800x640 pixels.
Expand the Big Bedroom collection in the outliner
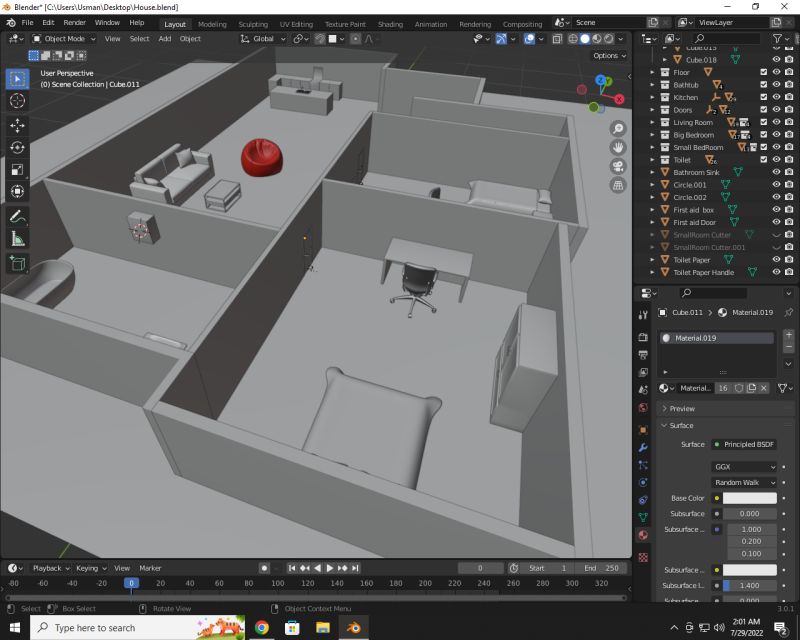point(652,135)
